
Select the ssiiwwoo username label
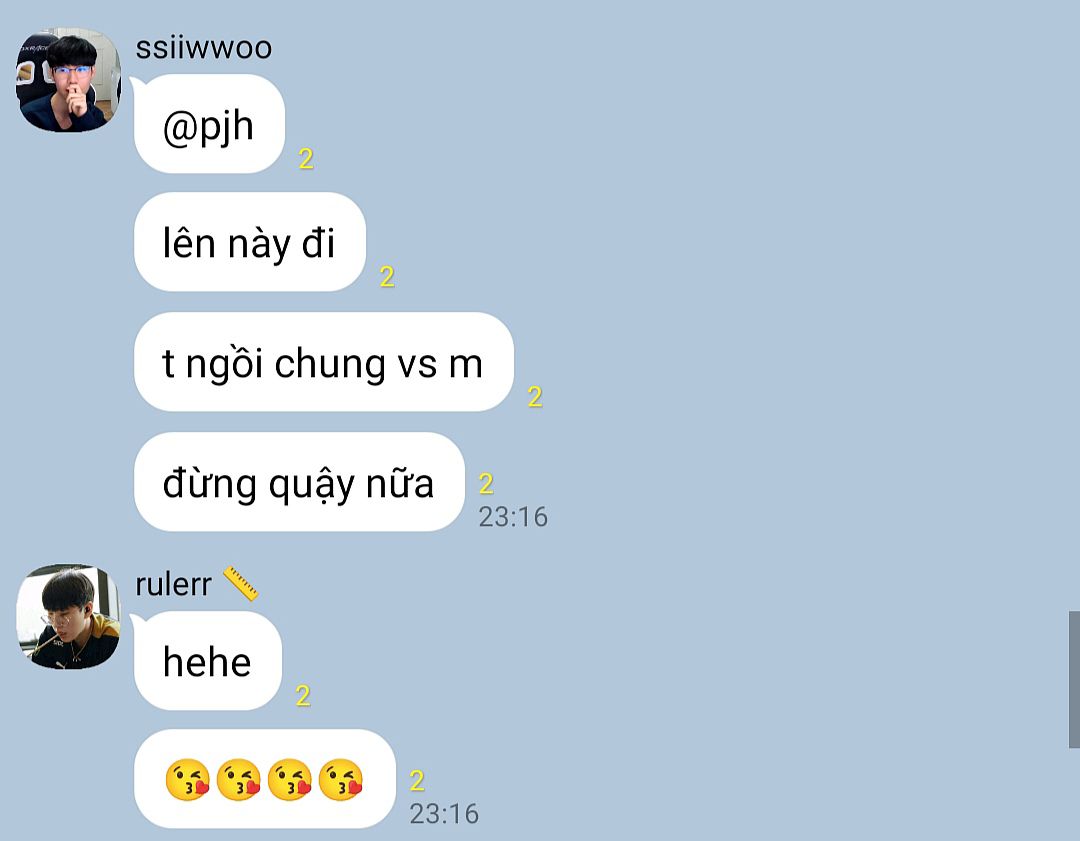204,48
